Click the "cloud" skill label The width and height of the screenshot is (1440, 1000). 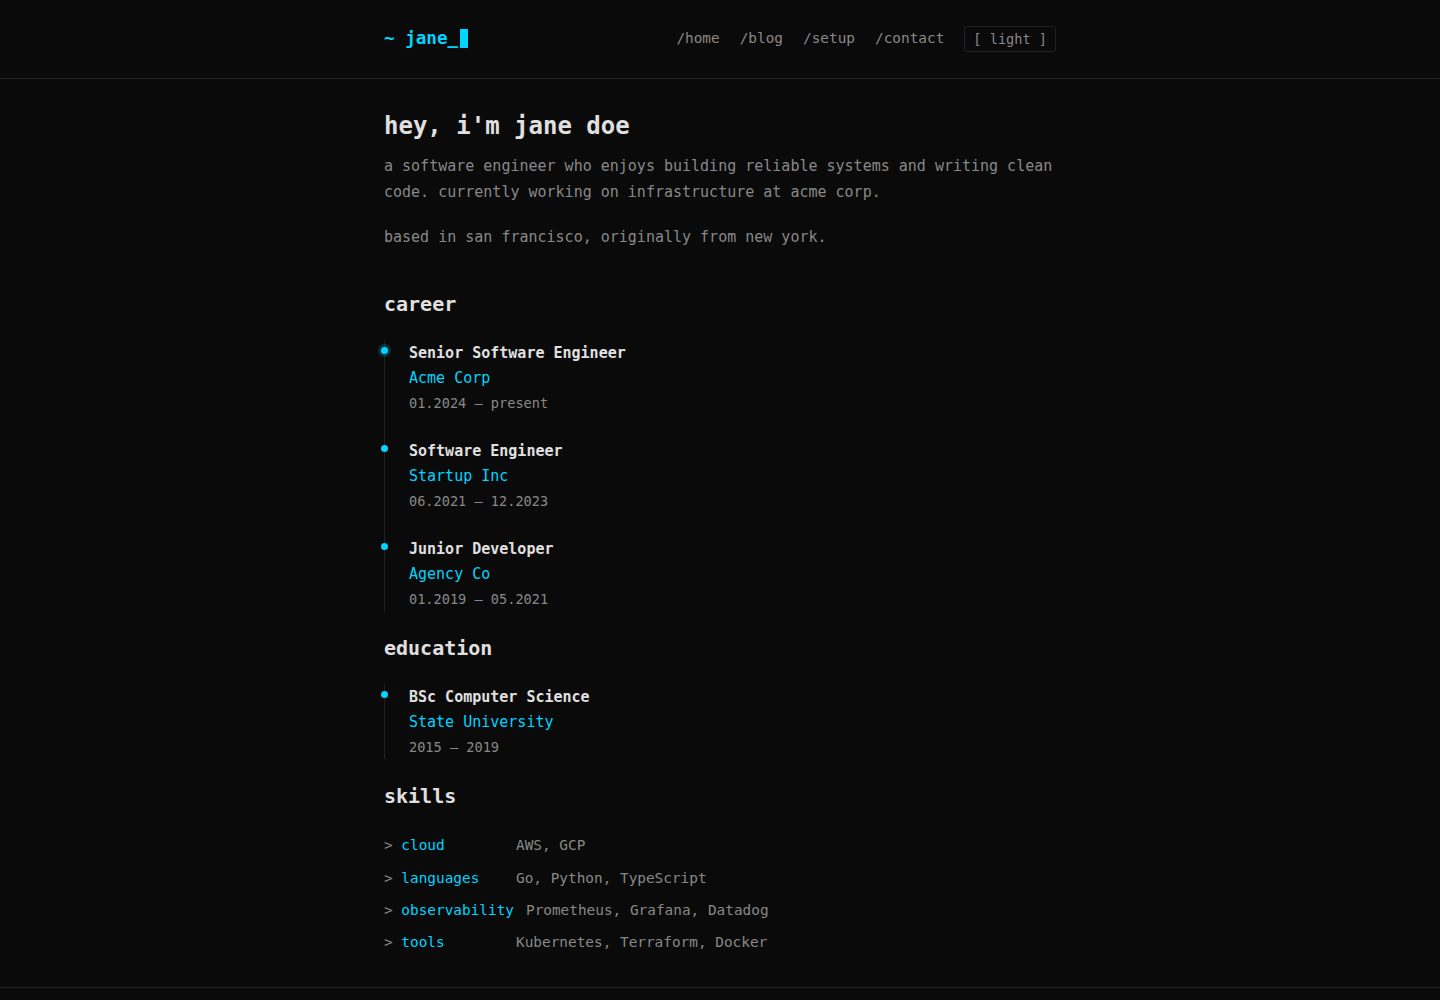tap(423, 846)
